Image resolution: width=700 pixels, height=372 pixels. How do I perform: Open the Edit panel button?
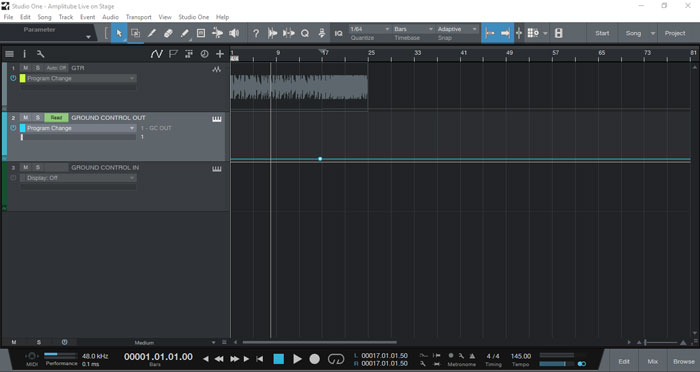(624, 361)
